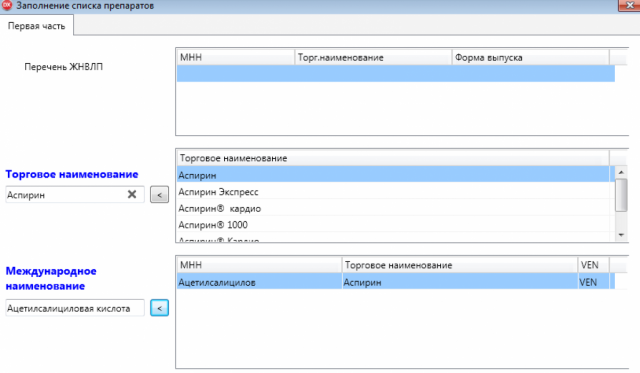Sort by Торг.наименование column header
This screenshot has width=640, height=373.
pos(373,57)
